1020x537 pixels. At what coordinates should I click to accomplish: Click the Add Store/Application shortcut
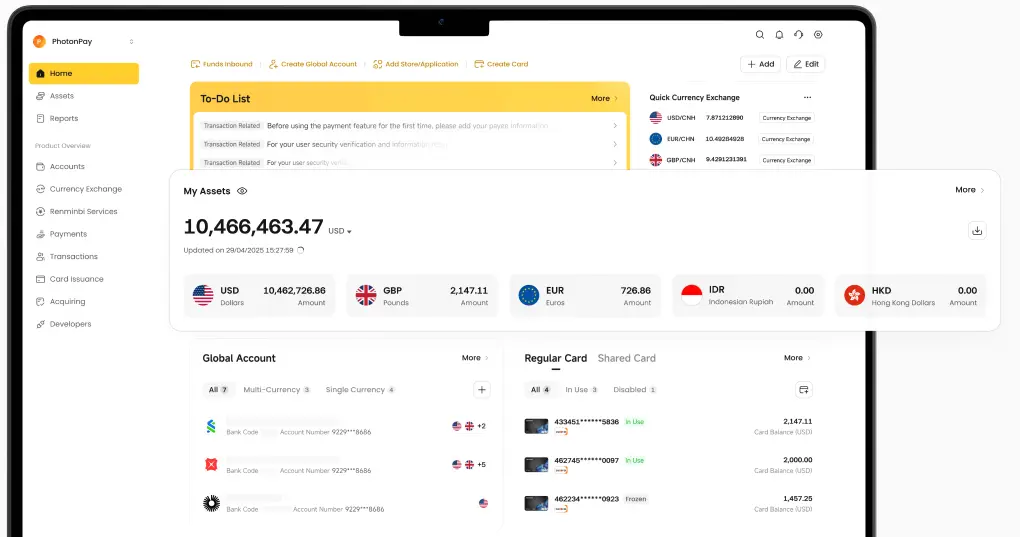[x=416, y=64]
